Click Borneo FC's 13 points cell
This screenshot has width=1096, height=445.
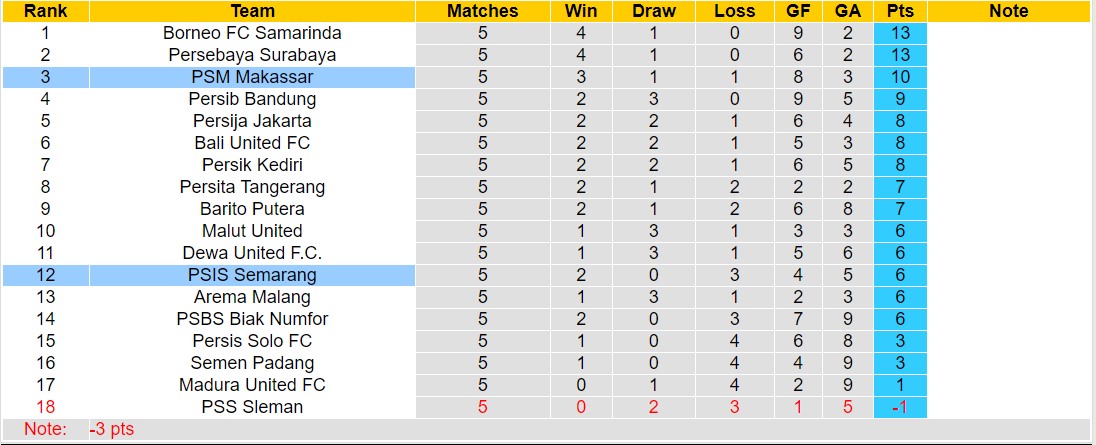pyautogui.click(x=900, y=33)
